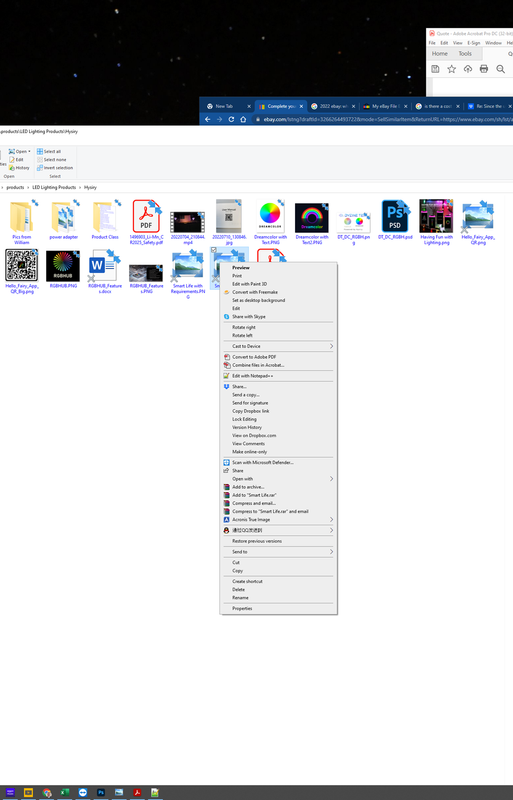This screenshot has width=513, height=800.
Task: Open the E-Sign menu in Acrobat
Action: click(x=474, y=43)
